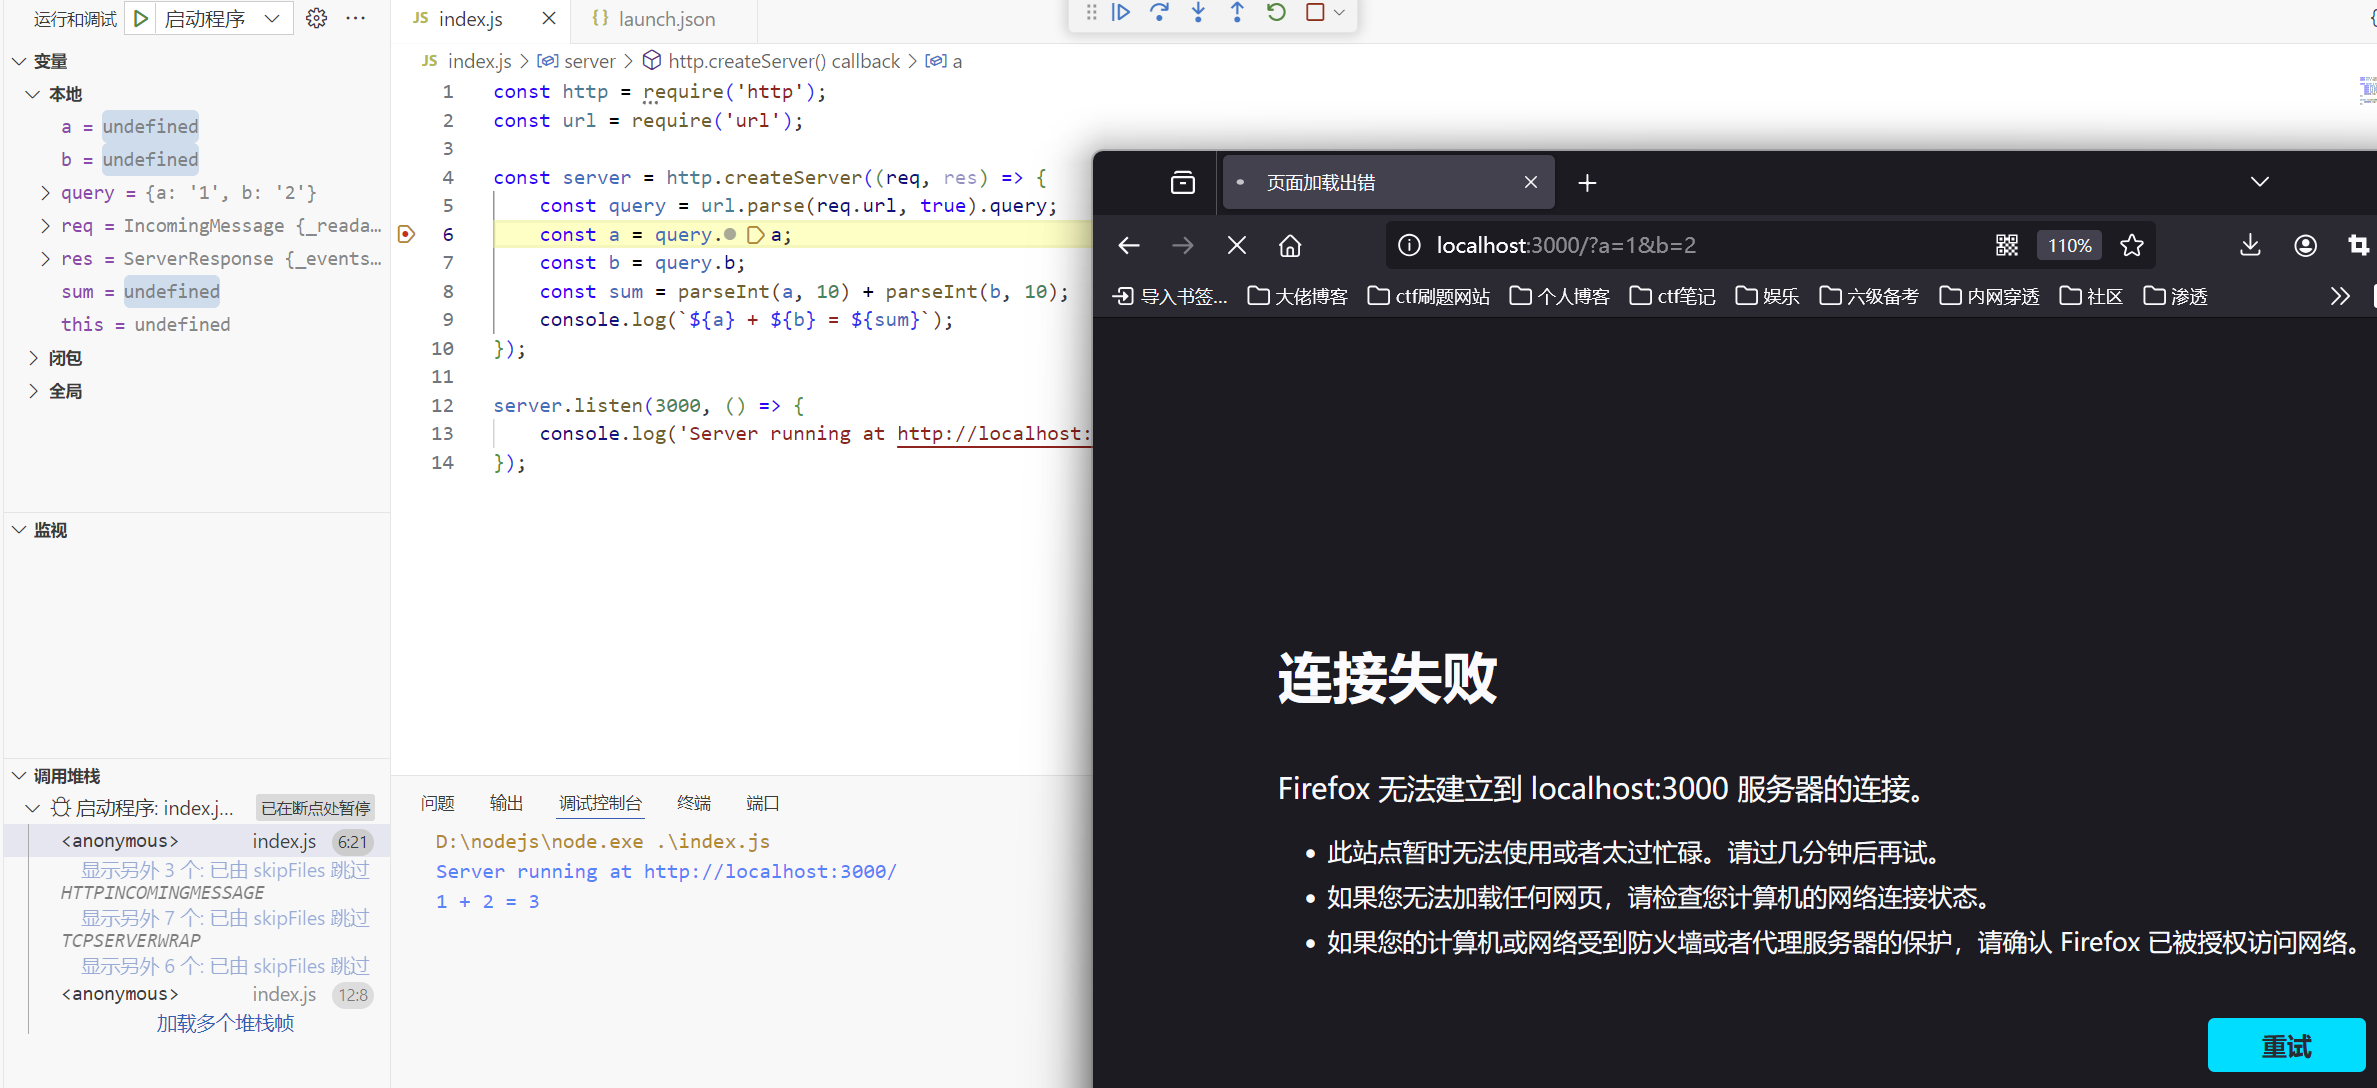Close the 页面加载出错 Firefox tab
2377x1088 pixels.
[x=1530, y=182]
